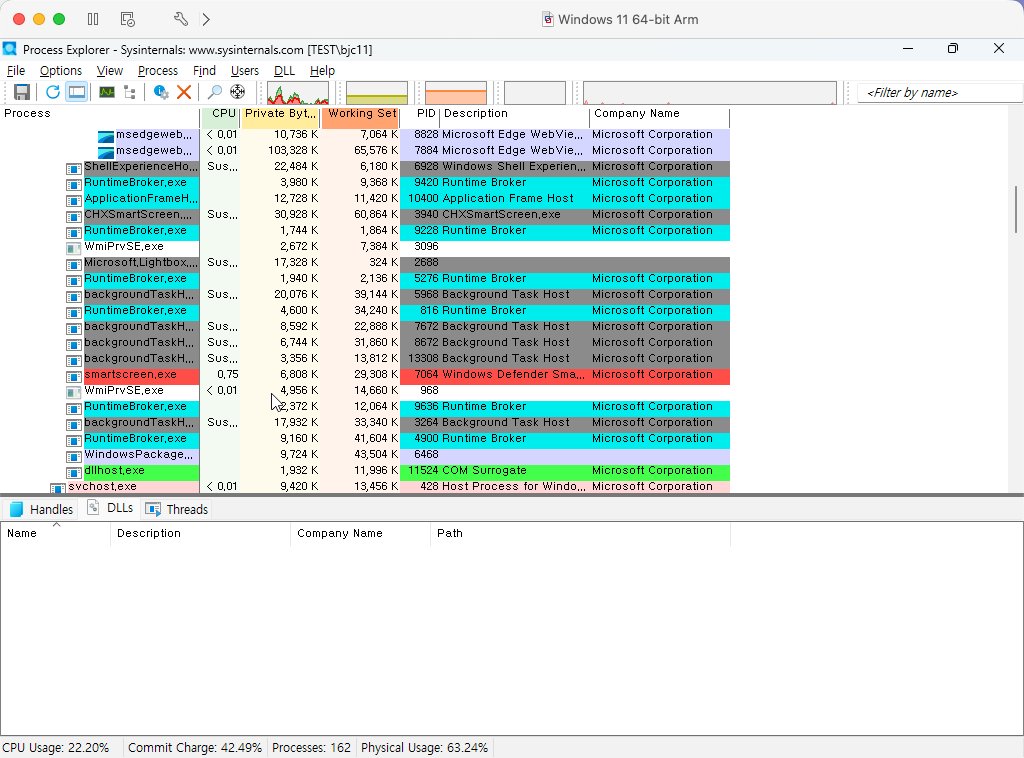The image size is (1024, 758).
Task: Pause the virtual machine
Action: [93, 19]
